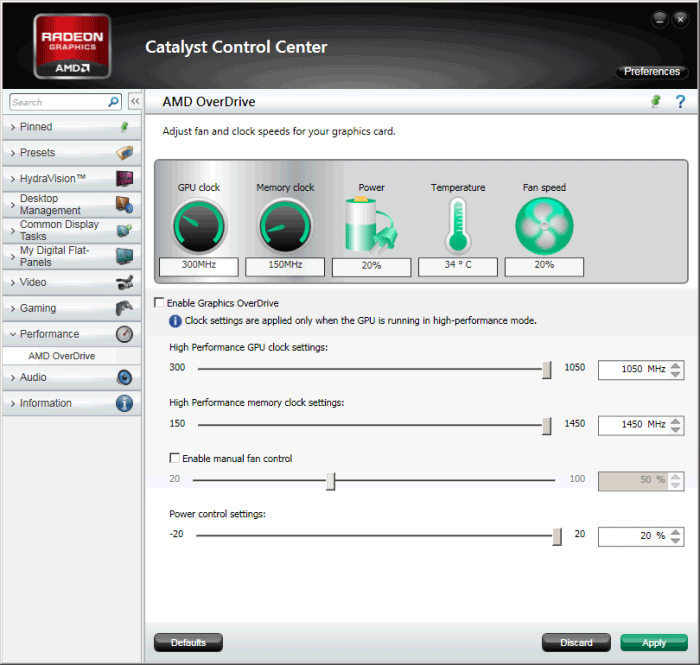Apply the OverDrive settings
Image resolution: width=700 pixels, height=665 pixels.
coord(654,643)
